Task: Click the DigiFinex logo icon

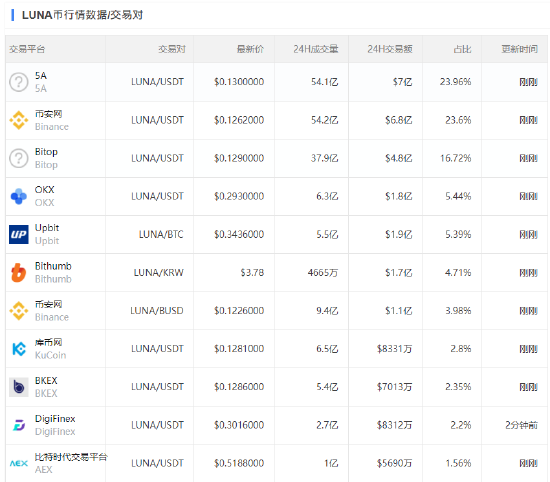Action: [19, 425]
